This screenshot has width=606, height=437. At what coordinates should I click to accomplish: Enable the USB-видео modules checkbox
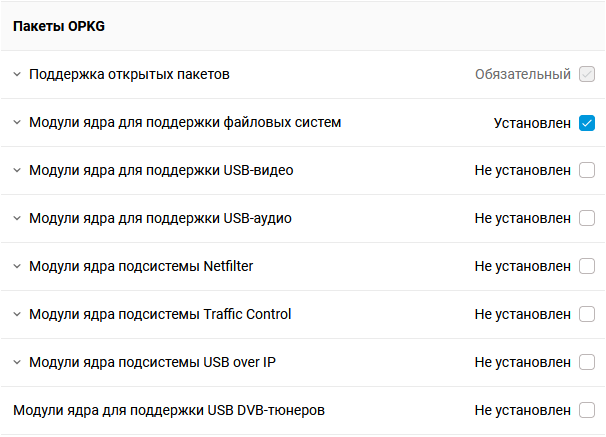point(587,170)
